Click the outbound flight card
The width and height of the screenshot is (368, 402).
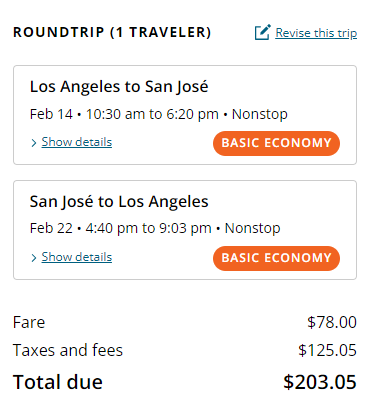[185, 115]
